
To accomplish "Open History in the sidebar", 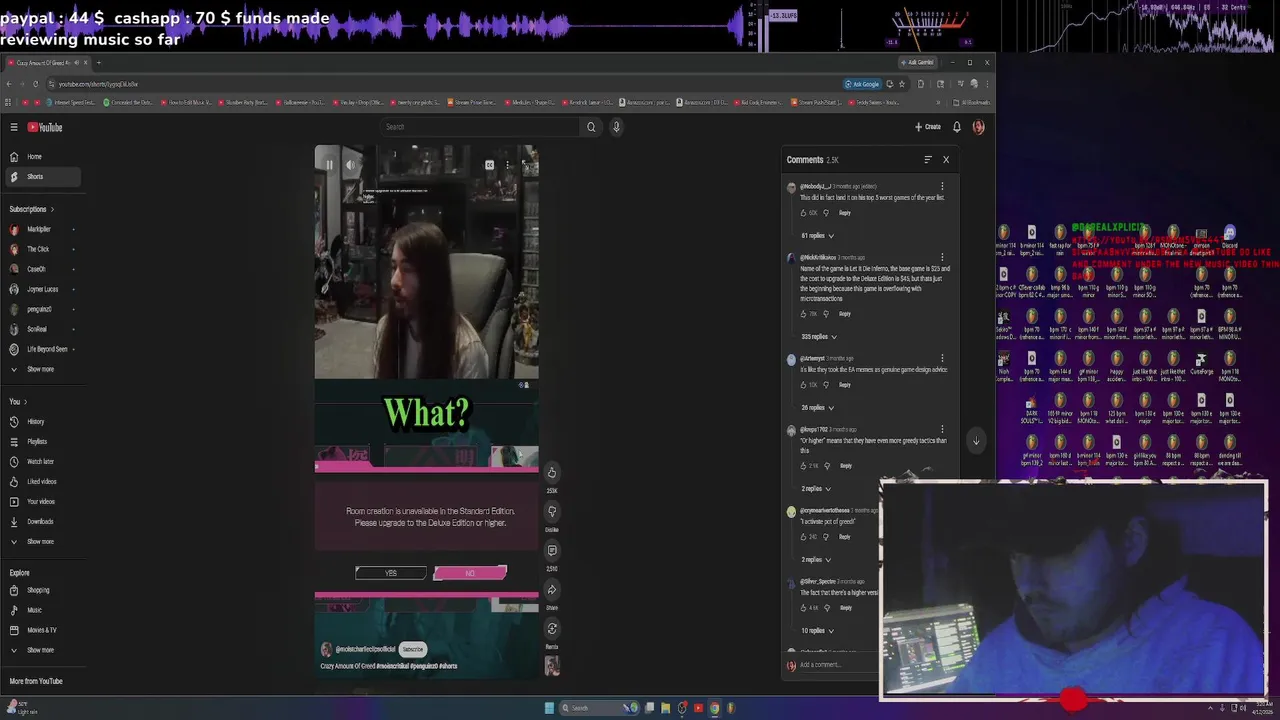I will point(41,422).
